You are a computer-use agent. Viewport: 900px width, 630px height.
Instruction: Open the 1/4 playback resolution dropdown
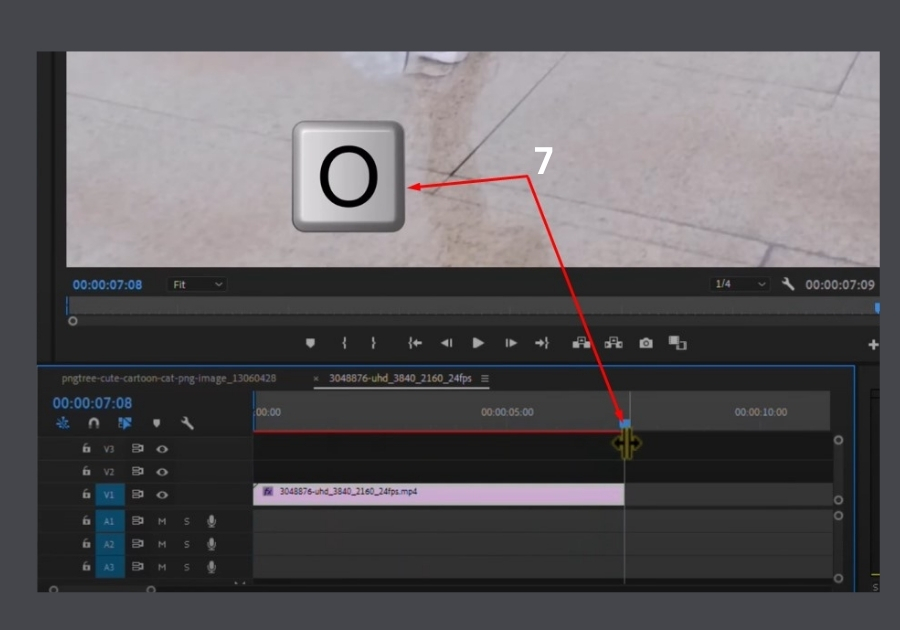pyautogui.click(x=739, y=284)
